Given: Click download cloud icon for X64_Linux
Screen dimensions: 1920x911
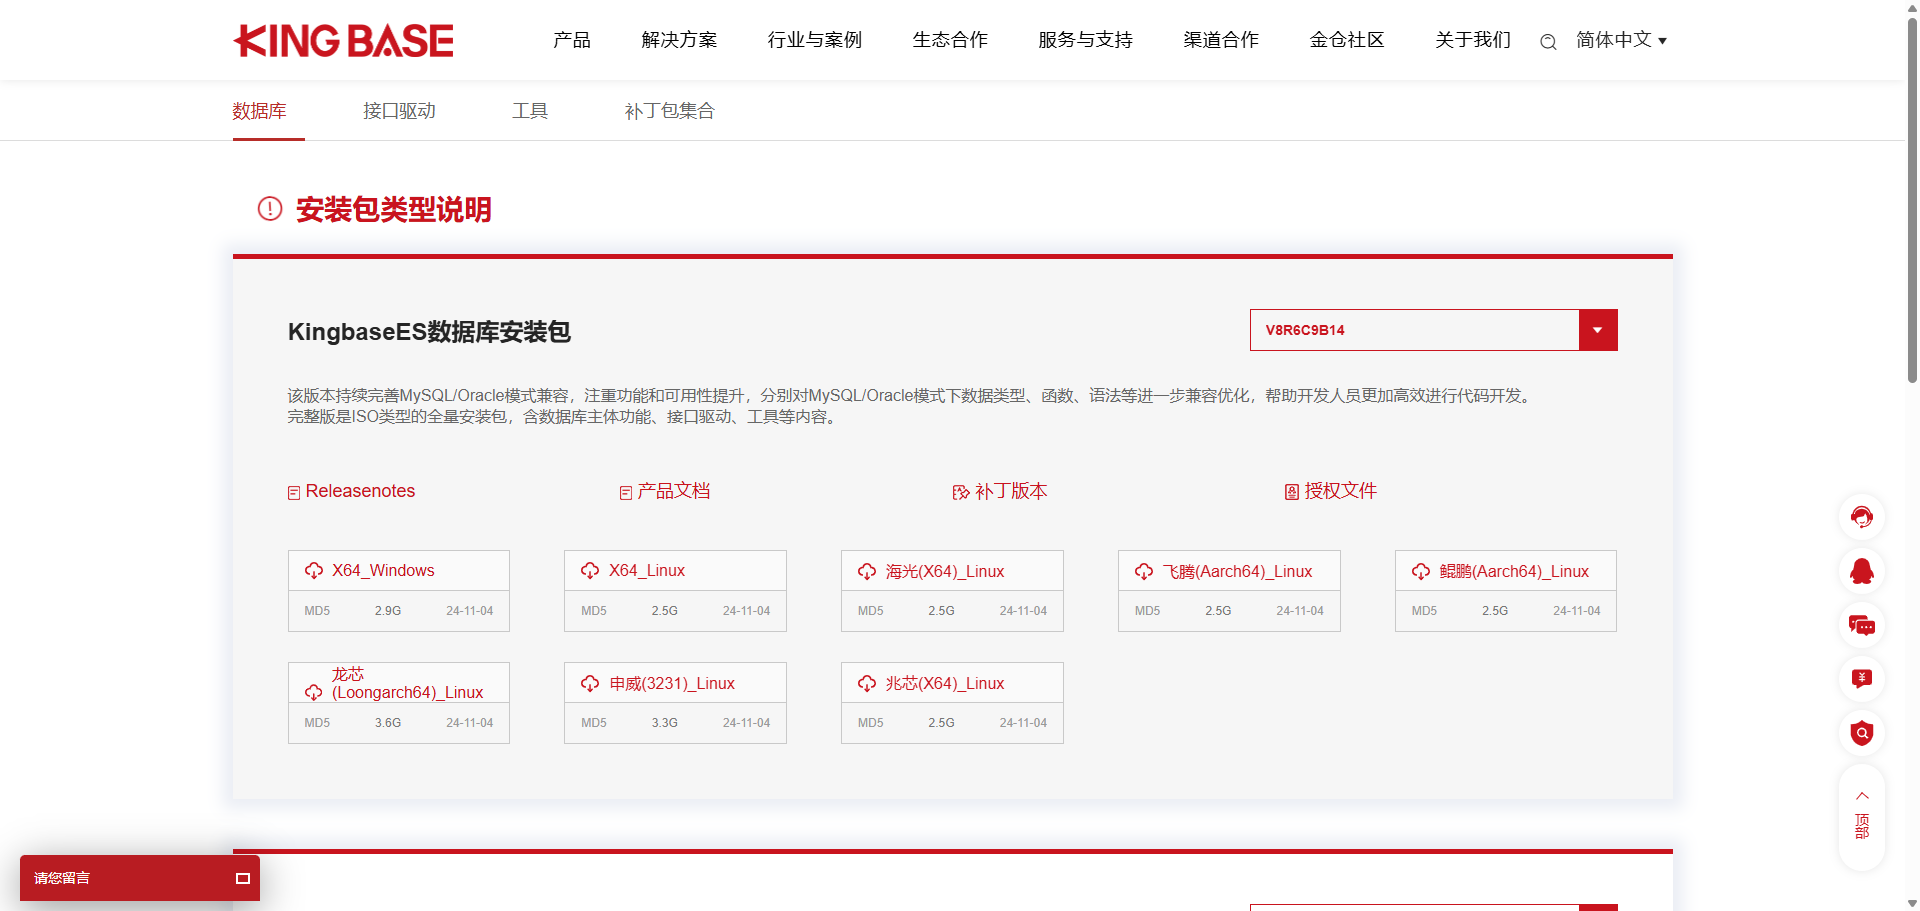Looking at the screenshot, I should 590,571.
